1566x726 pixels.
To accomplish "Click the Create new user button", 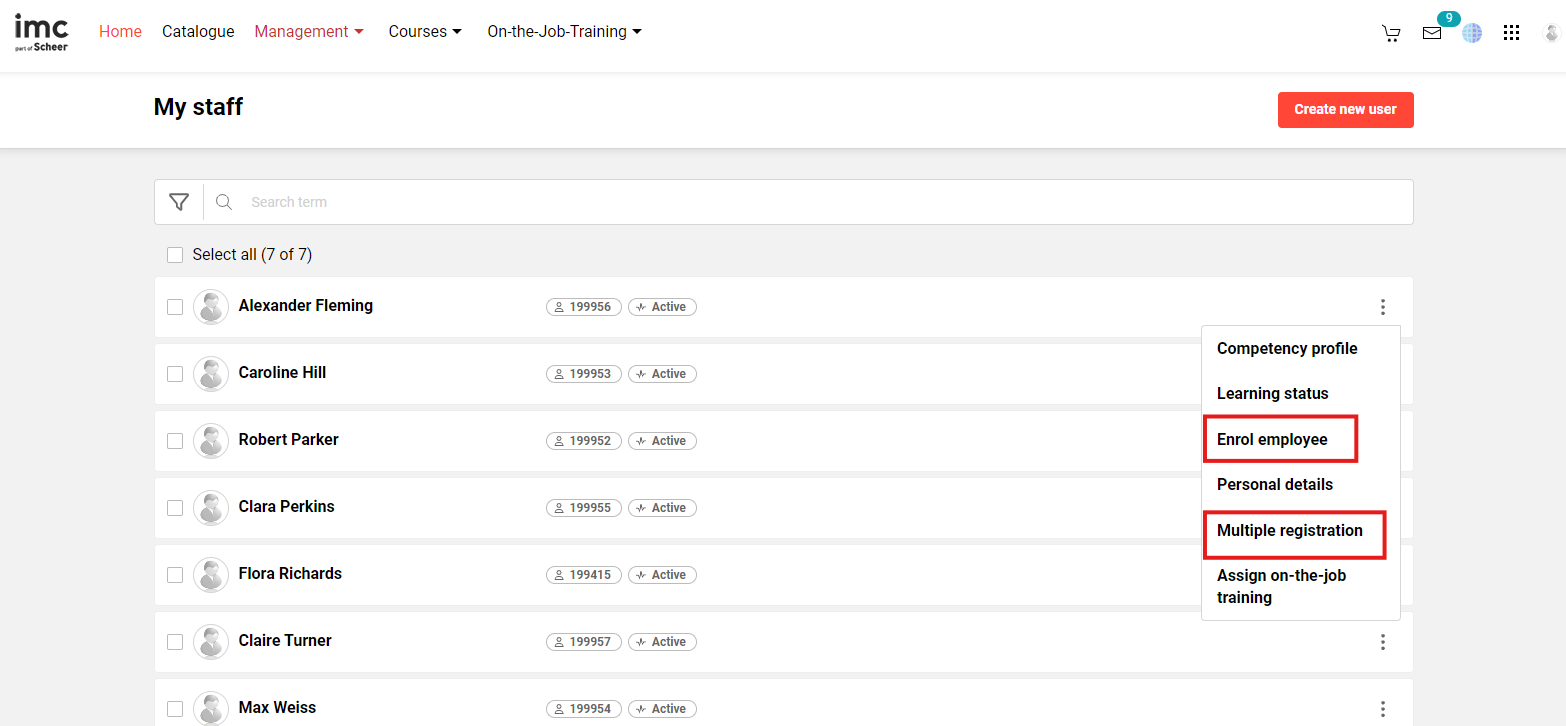I will [x=1345, y=109].
